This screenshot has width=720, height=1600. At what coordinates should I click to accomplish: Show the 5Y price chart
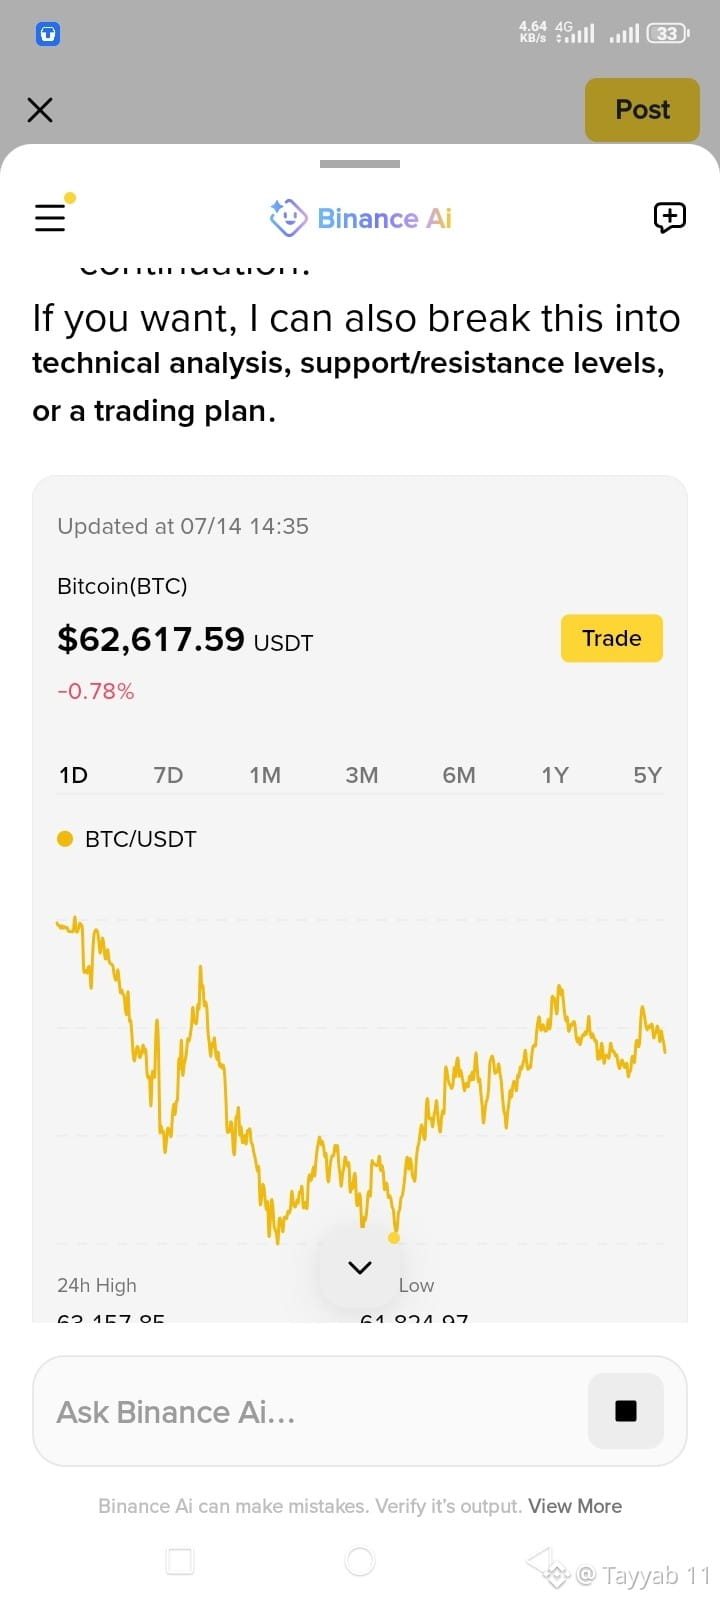(648, 775)
